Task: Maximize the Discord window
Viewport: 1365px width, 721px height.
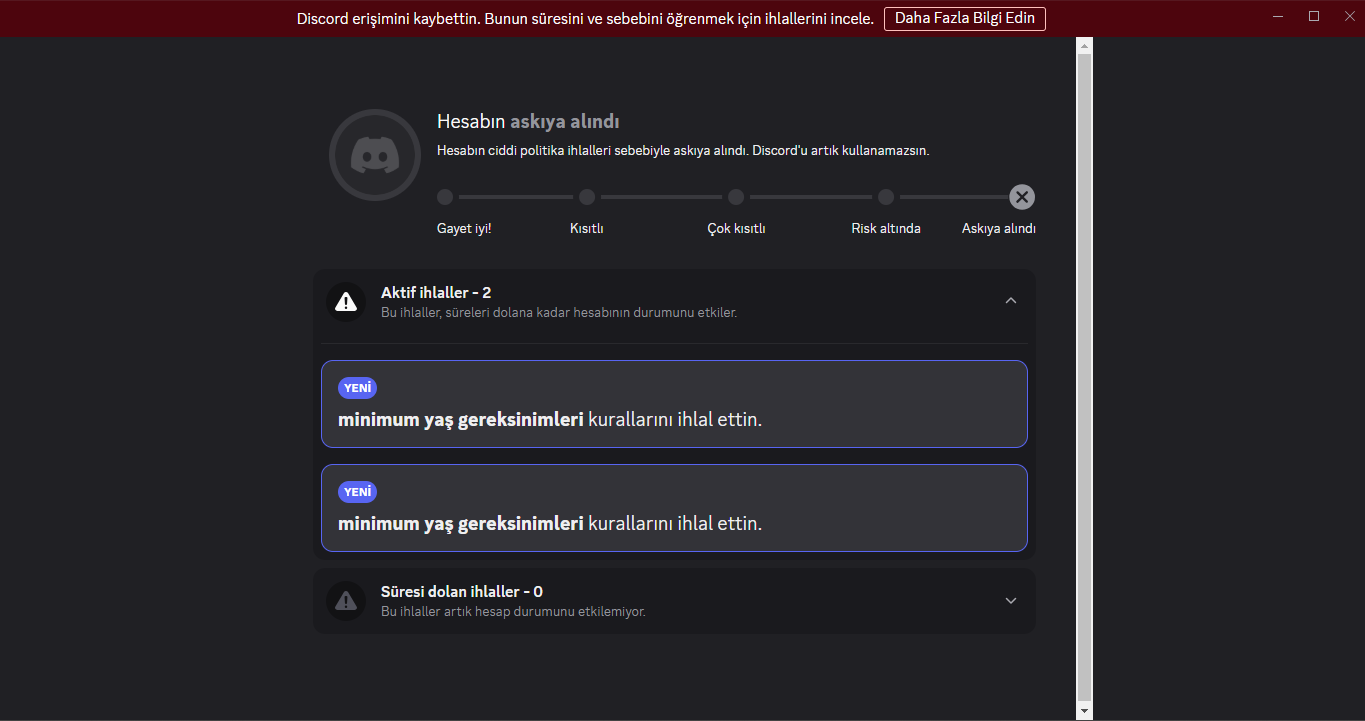Action: click(1314, 16)
